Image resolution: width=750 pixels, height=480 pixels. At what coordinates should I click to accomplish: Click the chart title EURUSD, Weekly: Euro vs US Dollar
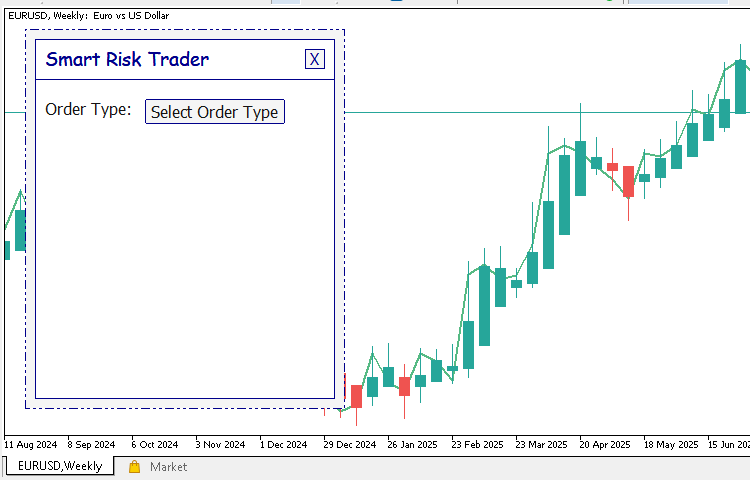(x=88, y=15)
